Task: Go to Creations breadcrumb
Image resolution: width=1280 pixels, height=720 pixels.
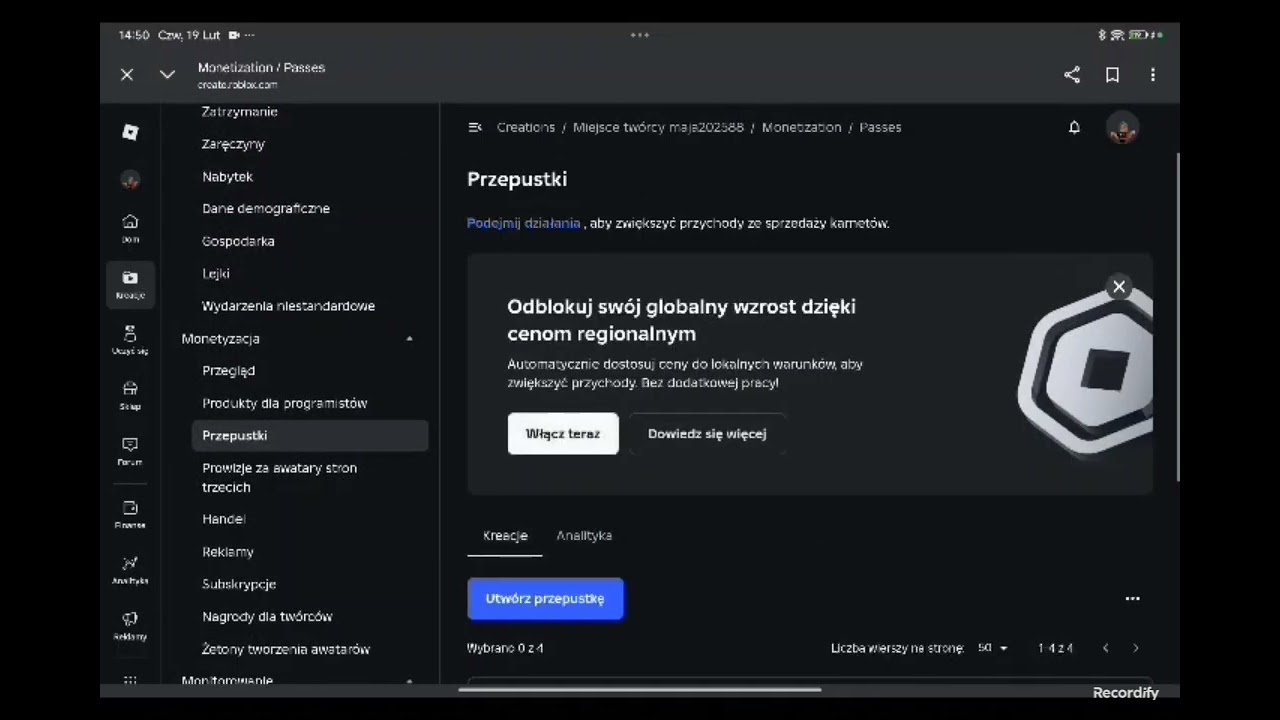Action: 526,127
